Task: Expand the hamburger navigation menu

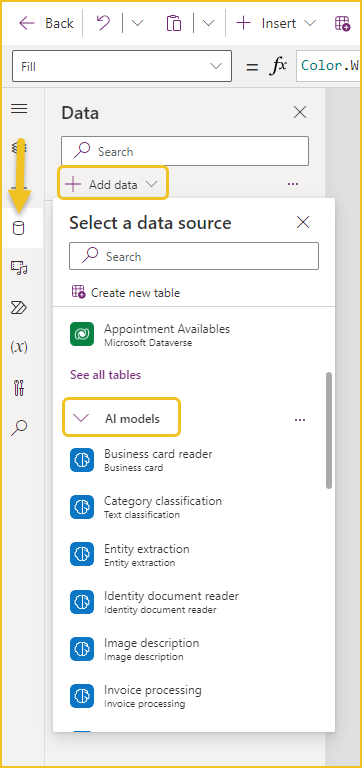Action: pyautogui.click(x=19, y=108)
